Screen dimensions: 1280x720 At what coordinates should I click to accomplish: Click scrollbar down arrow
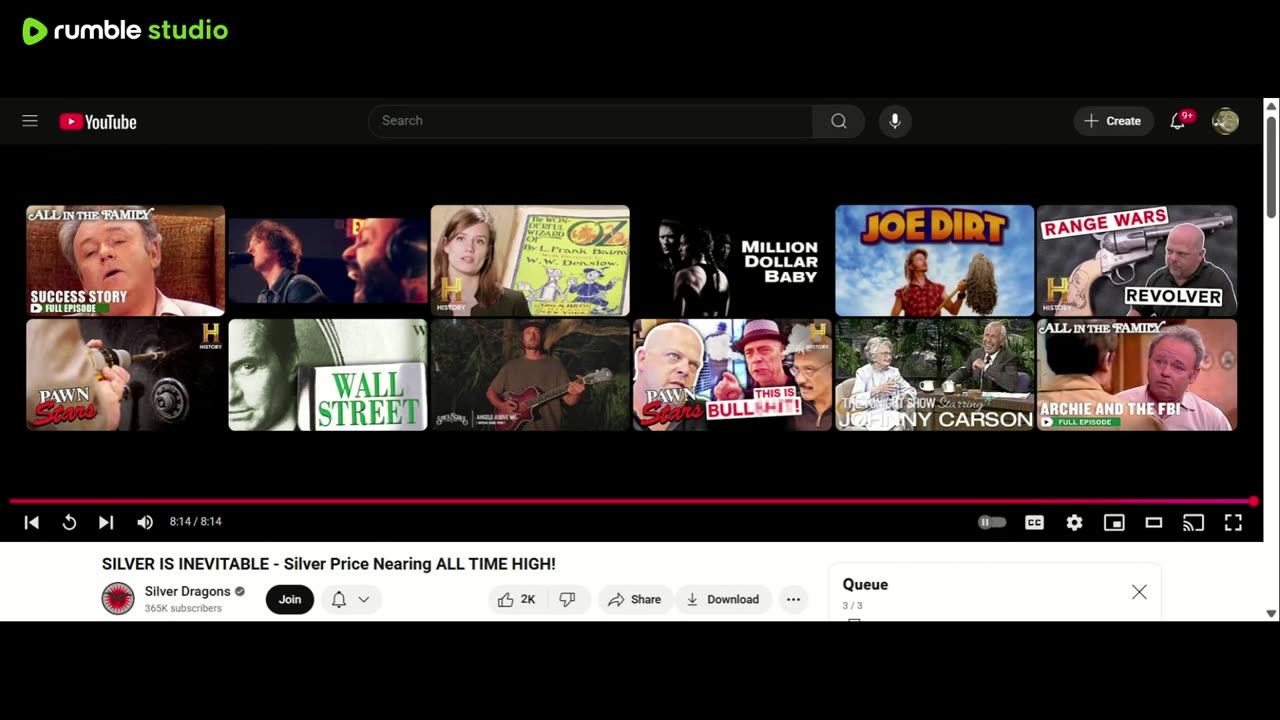pyautogui.click(x=1271, y=614)
